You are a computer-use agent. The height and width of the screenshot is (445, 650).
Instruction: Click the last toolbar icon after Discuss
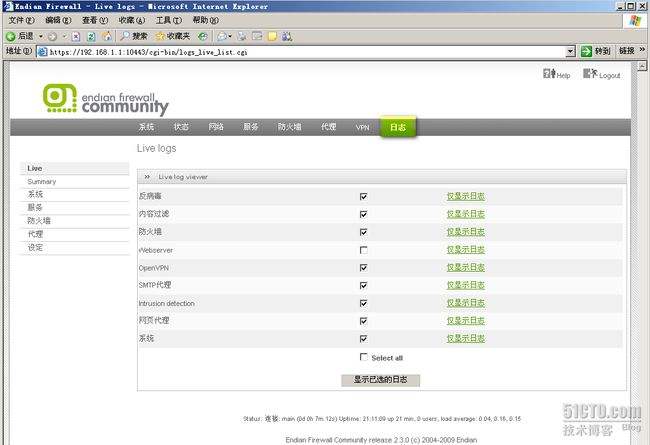pos(287,36)
